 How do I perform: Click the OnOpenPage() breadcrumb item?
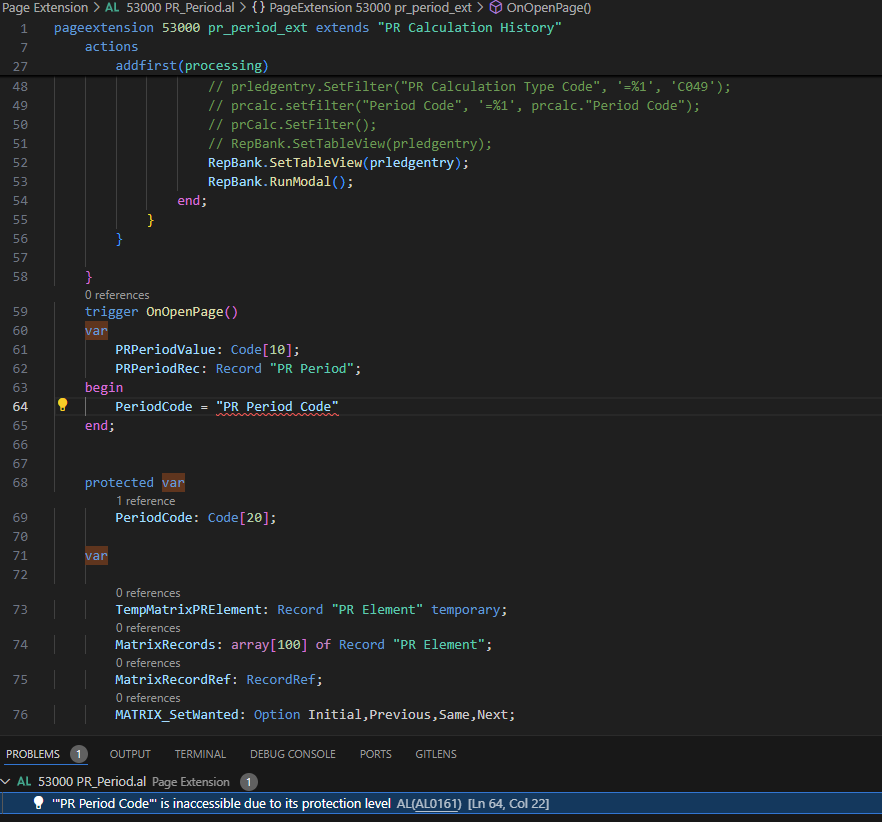[x=548, y=7]
